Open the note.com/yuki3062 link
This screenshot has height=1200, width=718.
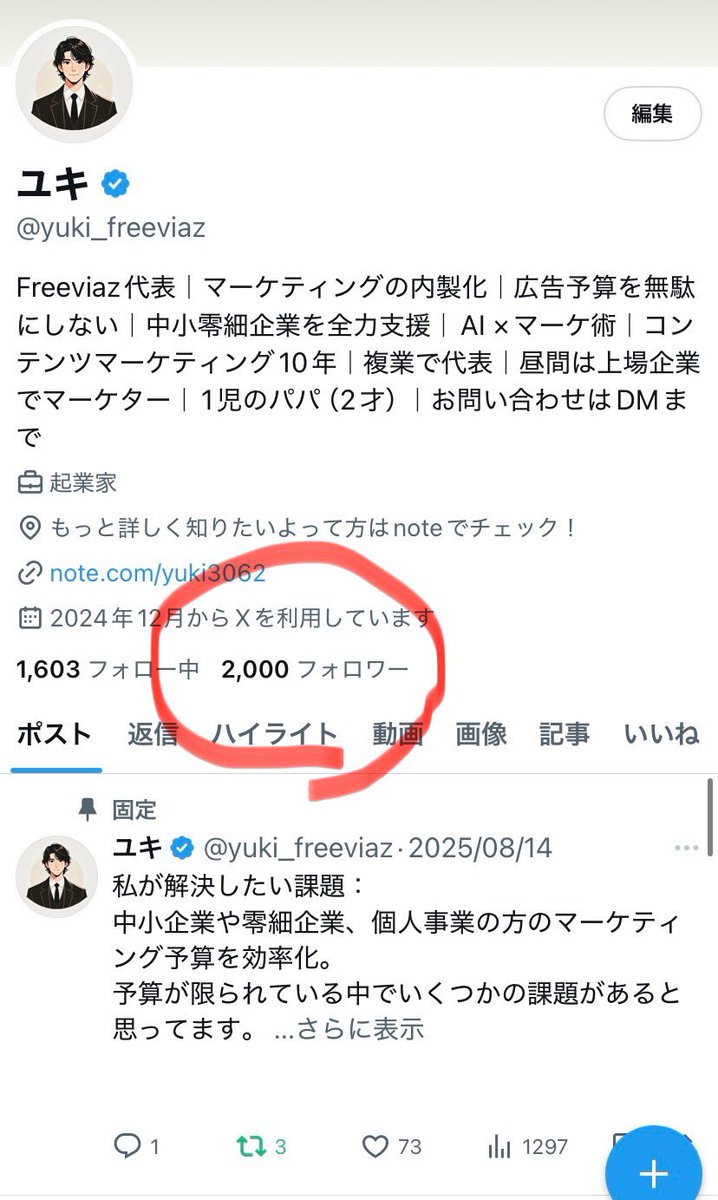click(x=157, y=573)
